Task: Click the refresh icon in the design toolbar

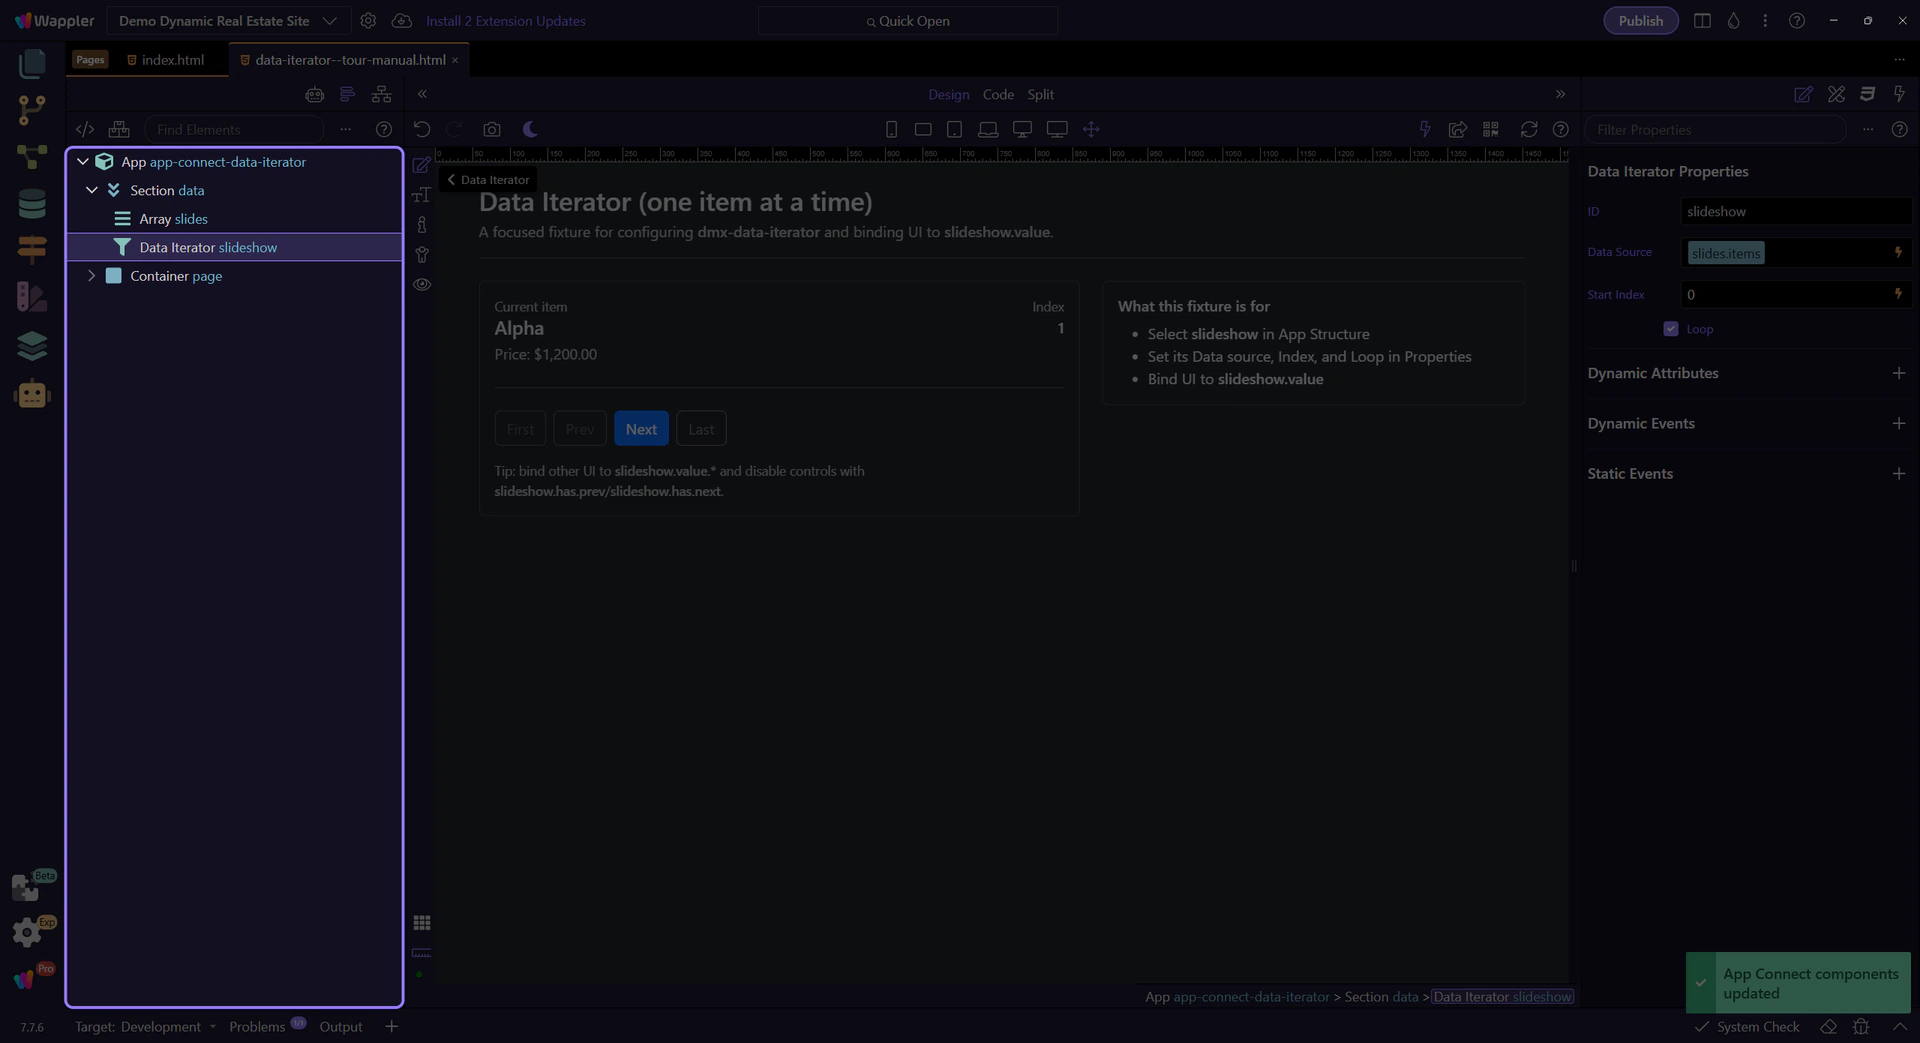Action: coord(1528,129)
